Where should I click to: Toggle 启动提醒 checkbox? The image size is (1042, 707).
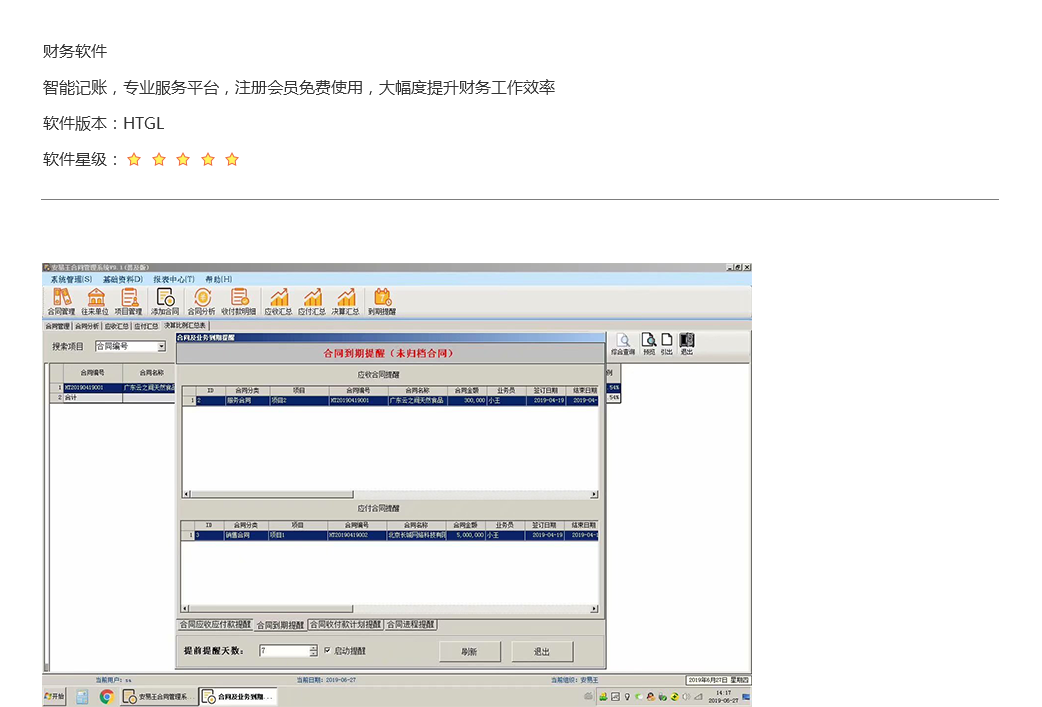click(x=328, y=651)
